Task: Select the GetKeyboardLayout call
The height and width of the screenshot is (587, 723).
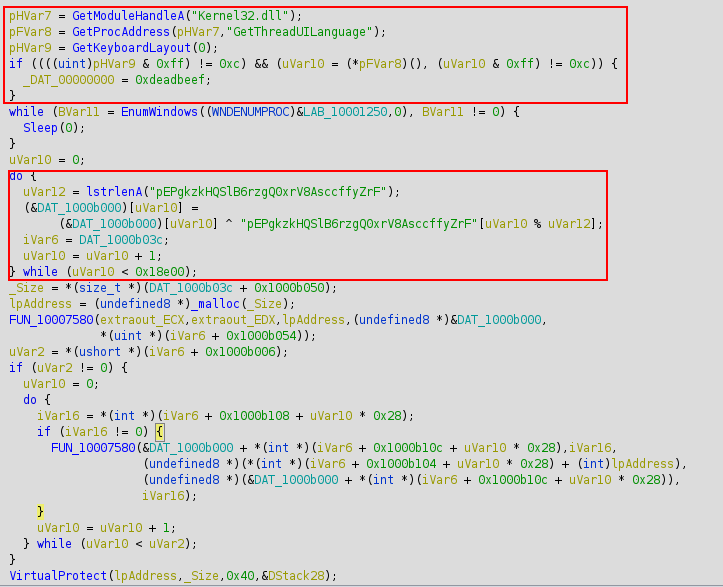Action: pyautogui.click(x=131, y=48)
